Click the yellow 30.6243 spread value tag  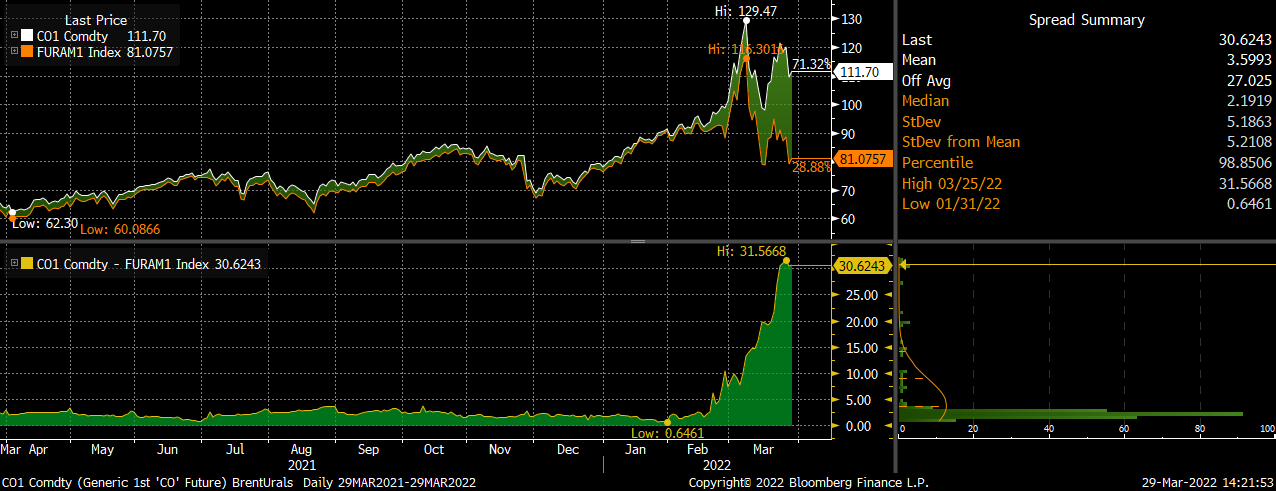pos(859,266)
